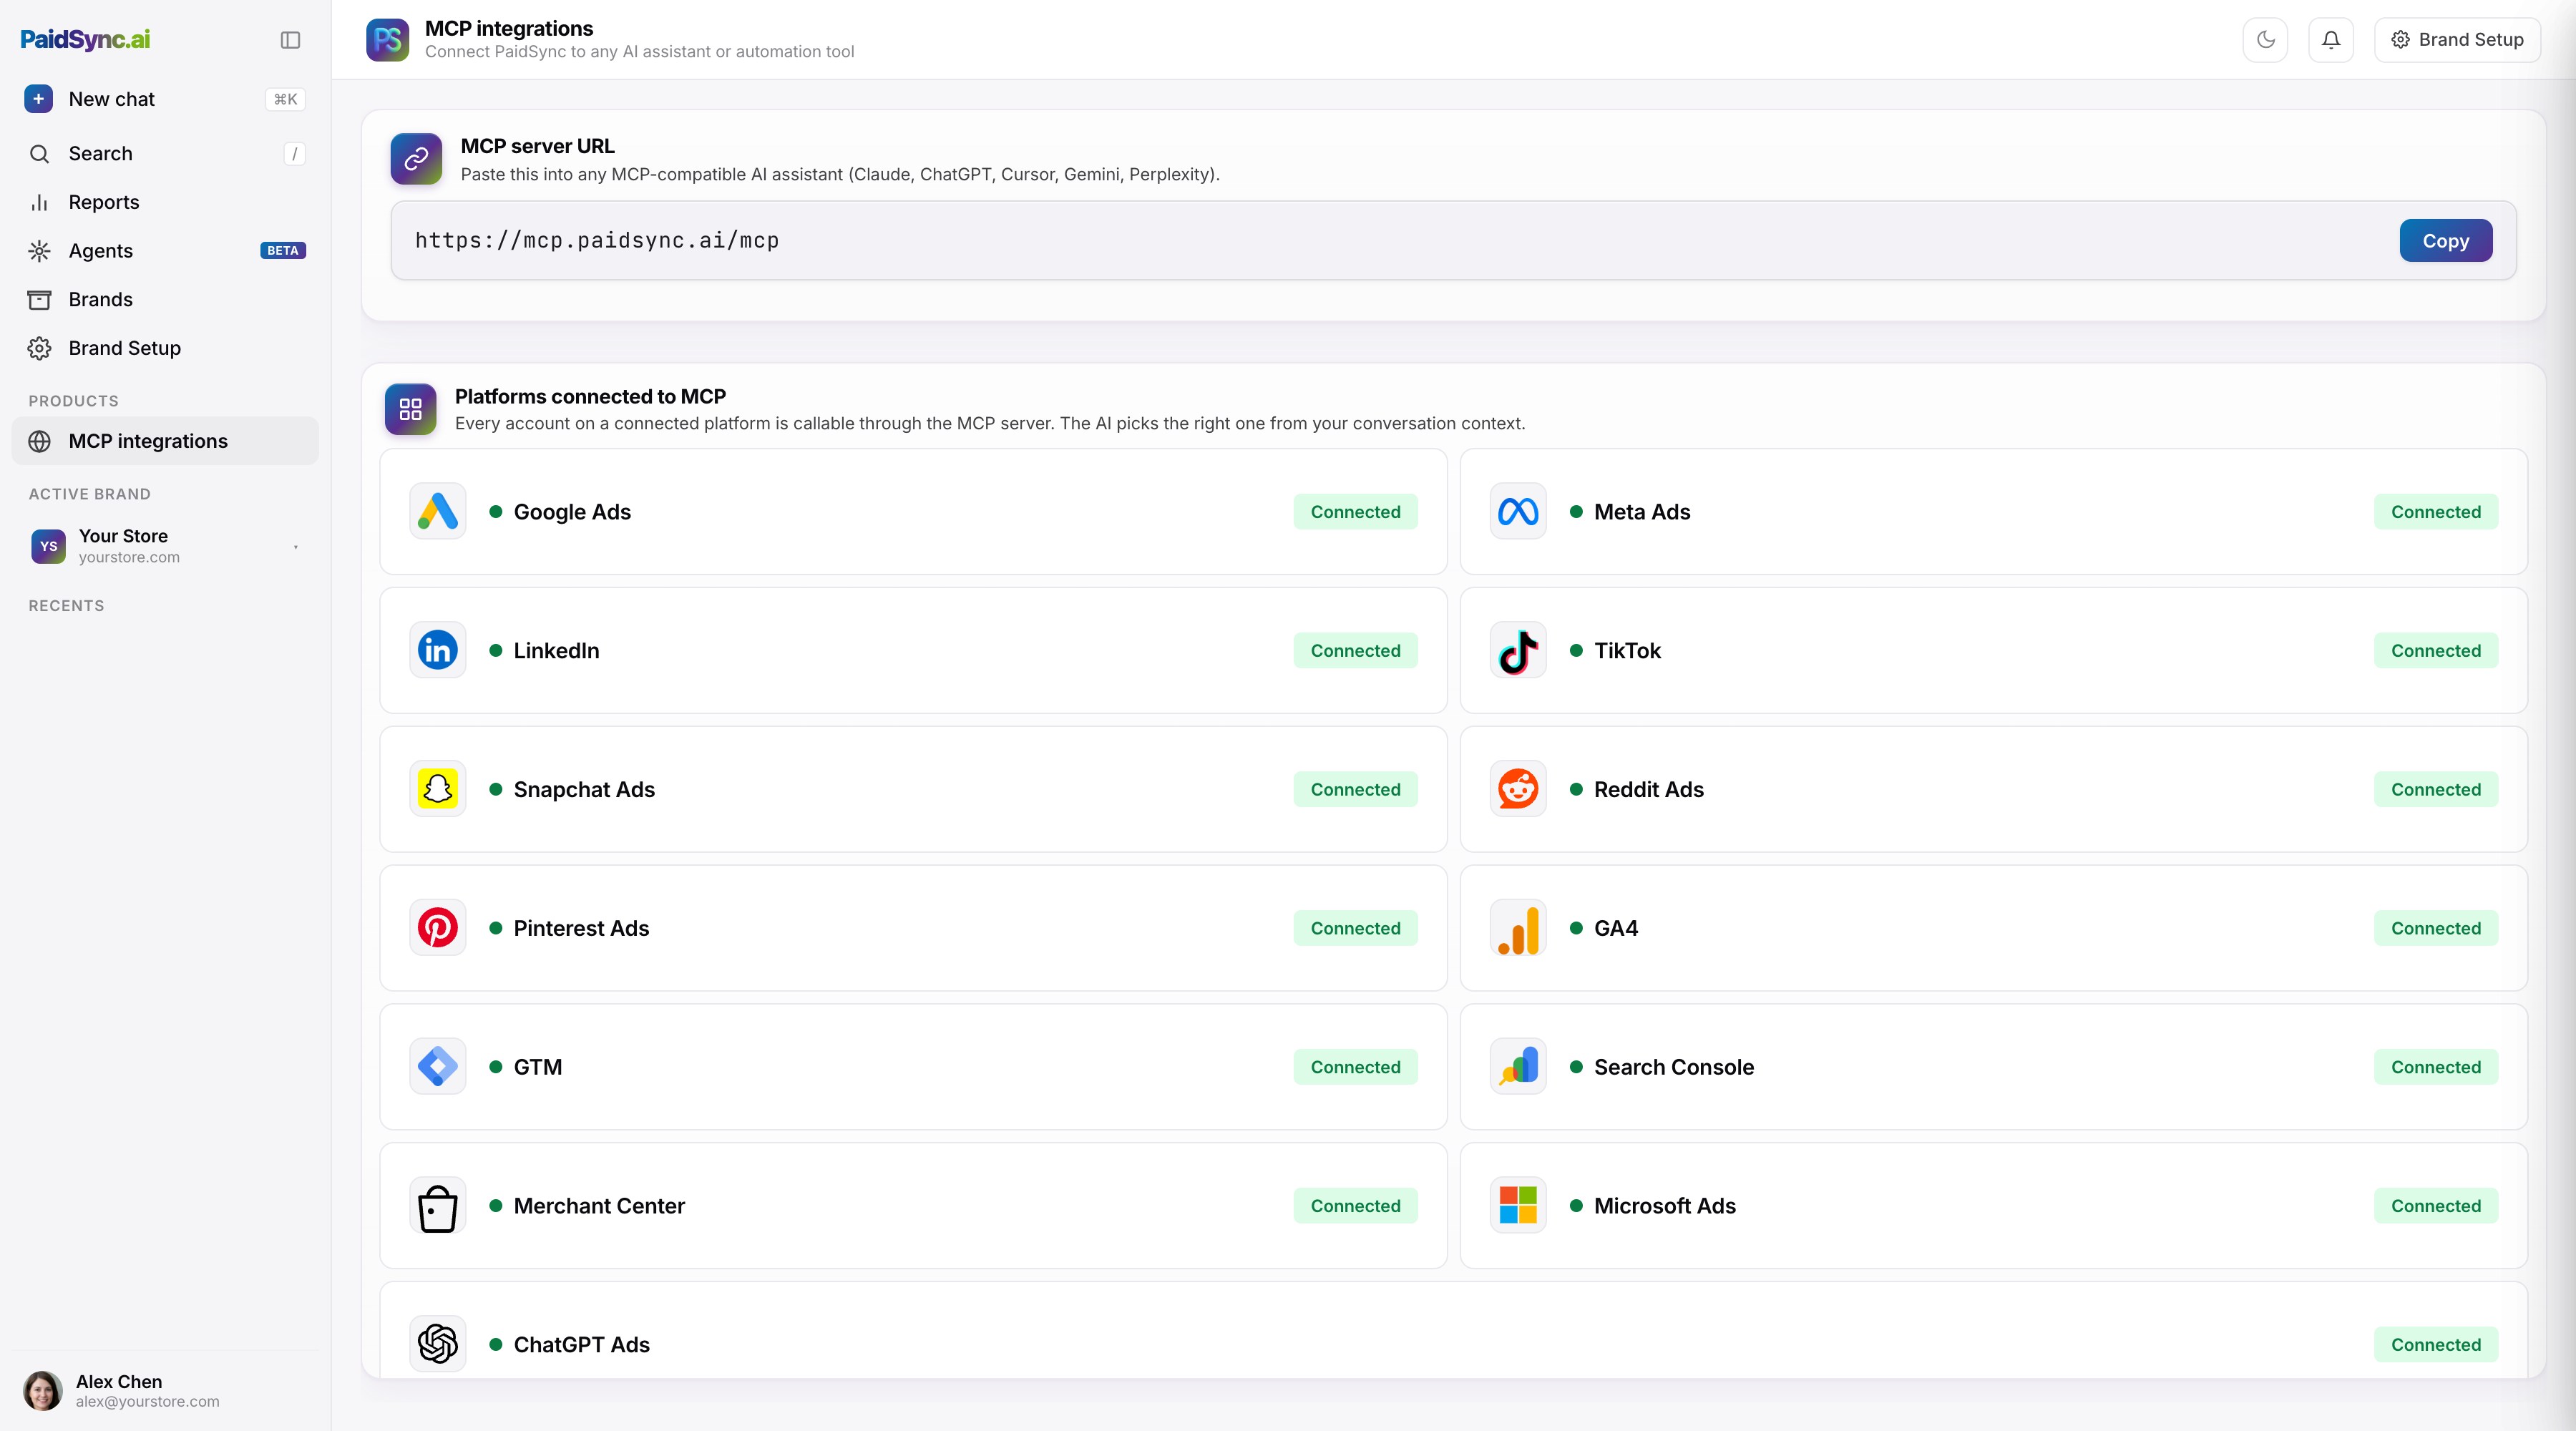Click Connected badge for TikTok

click(x=2436, y=651)
